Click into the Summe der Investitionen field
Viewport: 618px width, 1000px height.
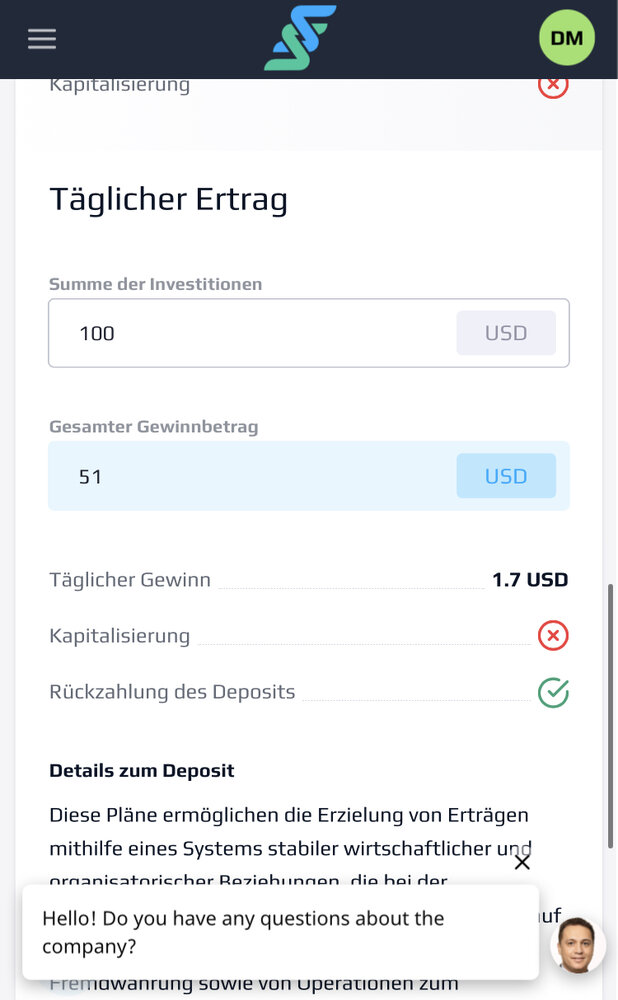309,333
